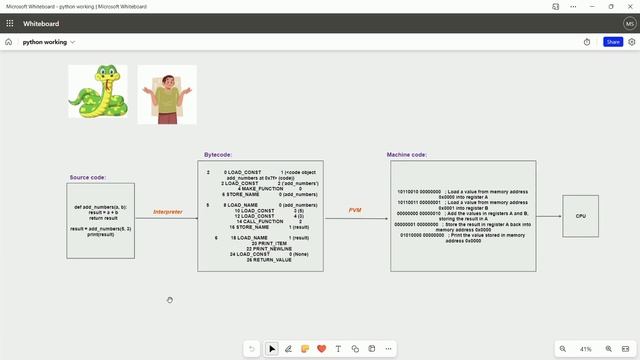Open the whiteboard settings gear
Image resolution: width=640 pixels, height=360 pixels.
pos(631,42)
